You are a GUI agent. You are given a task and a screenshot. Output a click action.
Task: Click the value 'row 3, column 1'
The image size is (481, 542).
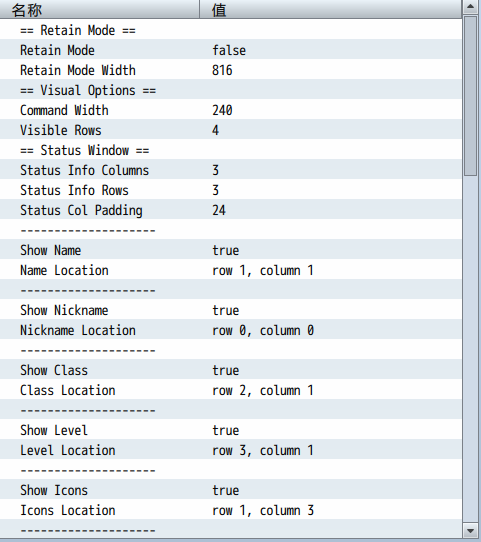(x=263, y=451)
